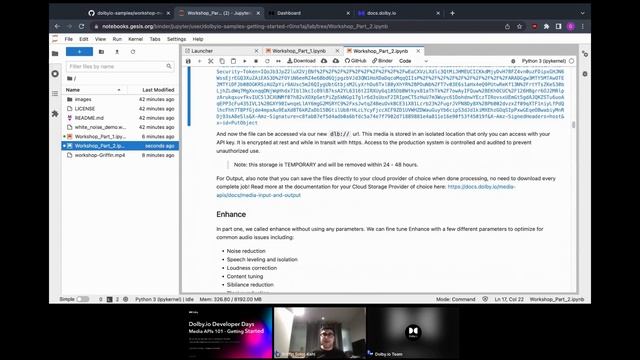This screenshot has width=640, height=360.
Task: Open the Extension Manager puzzle icon
Action: 55,113
